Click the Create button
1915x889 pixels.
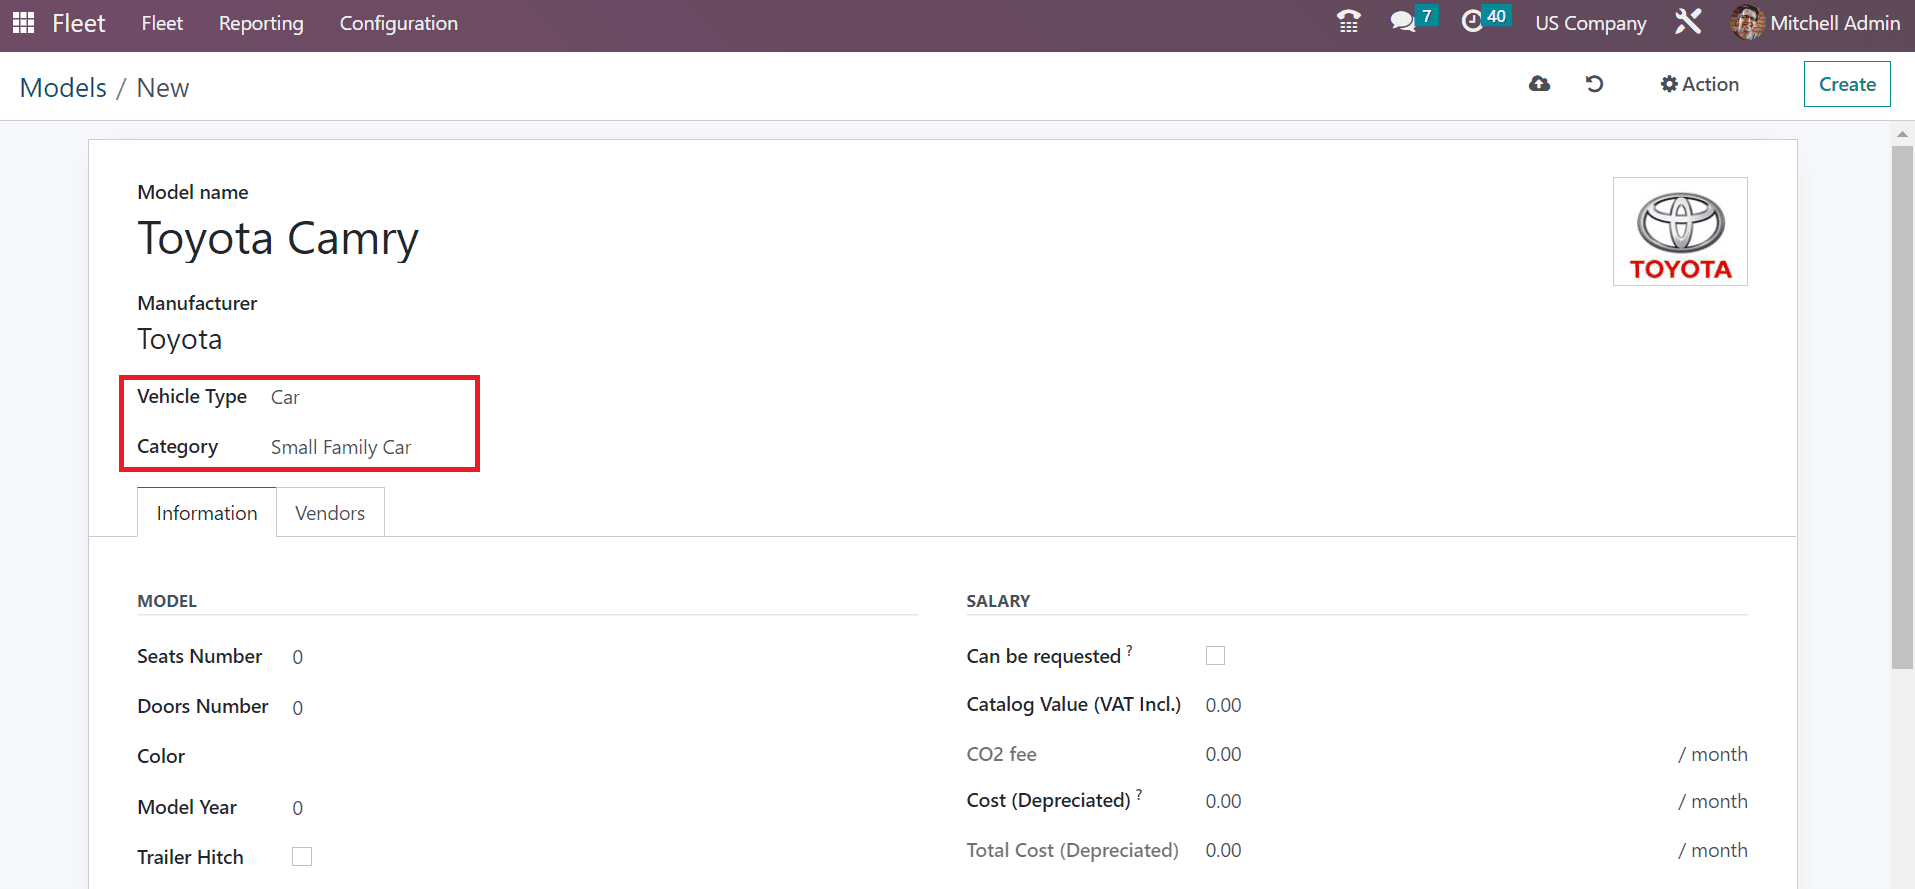[x=1847, y=84]
